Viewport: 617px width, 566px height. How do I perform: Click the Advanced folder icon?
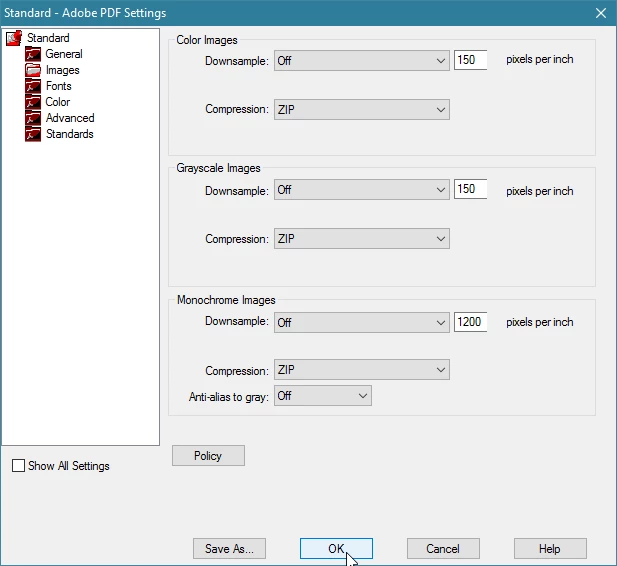pyautogui.click(x=33, y=118)
